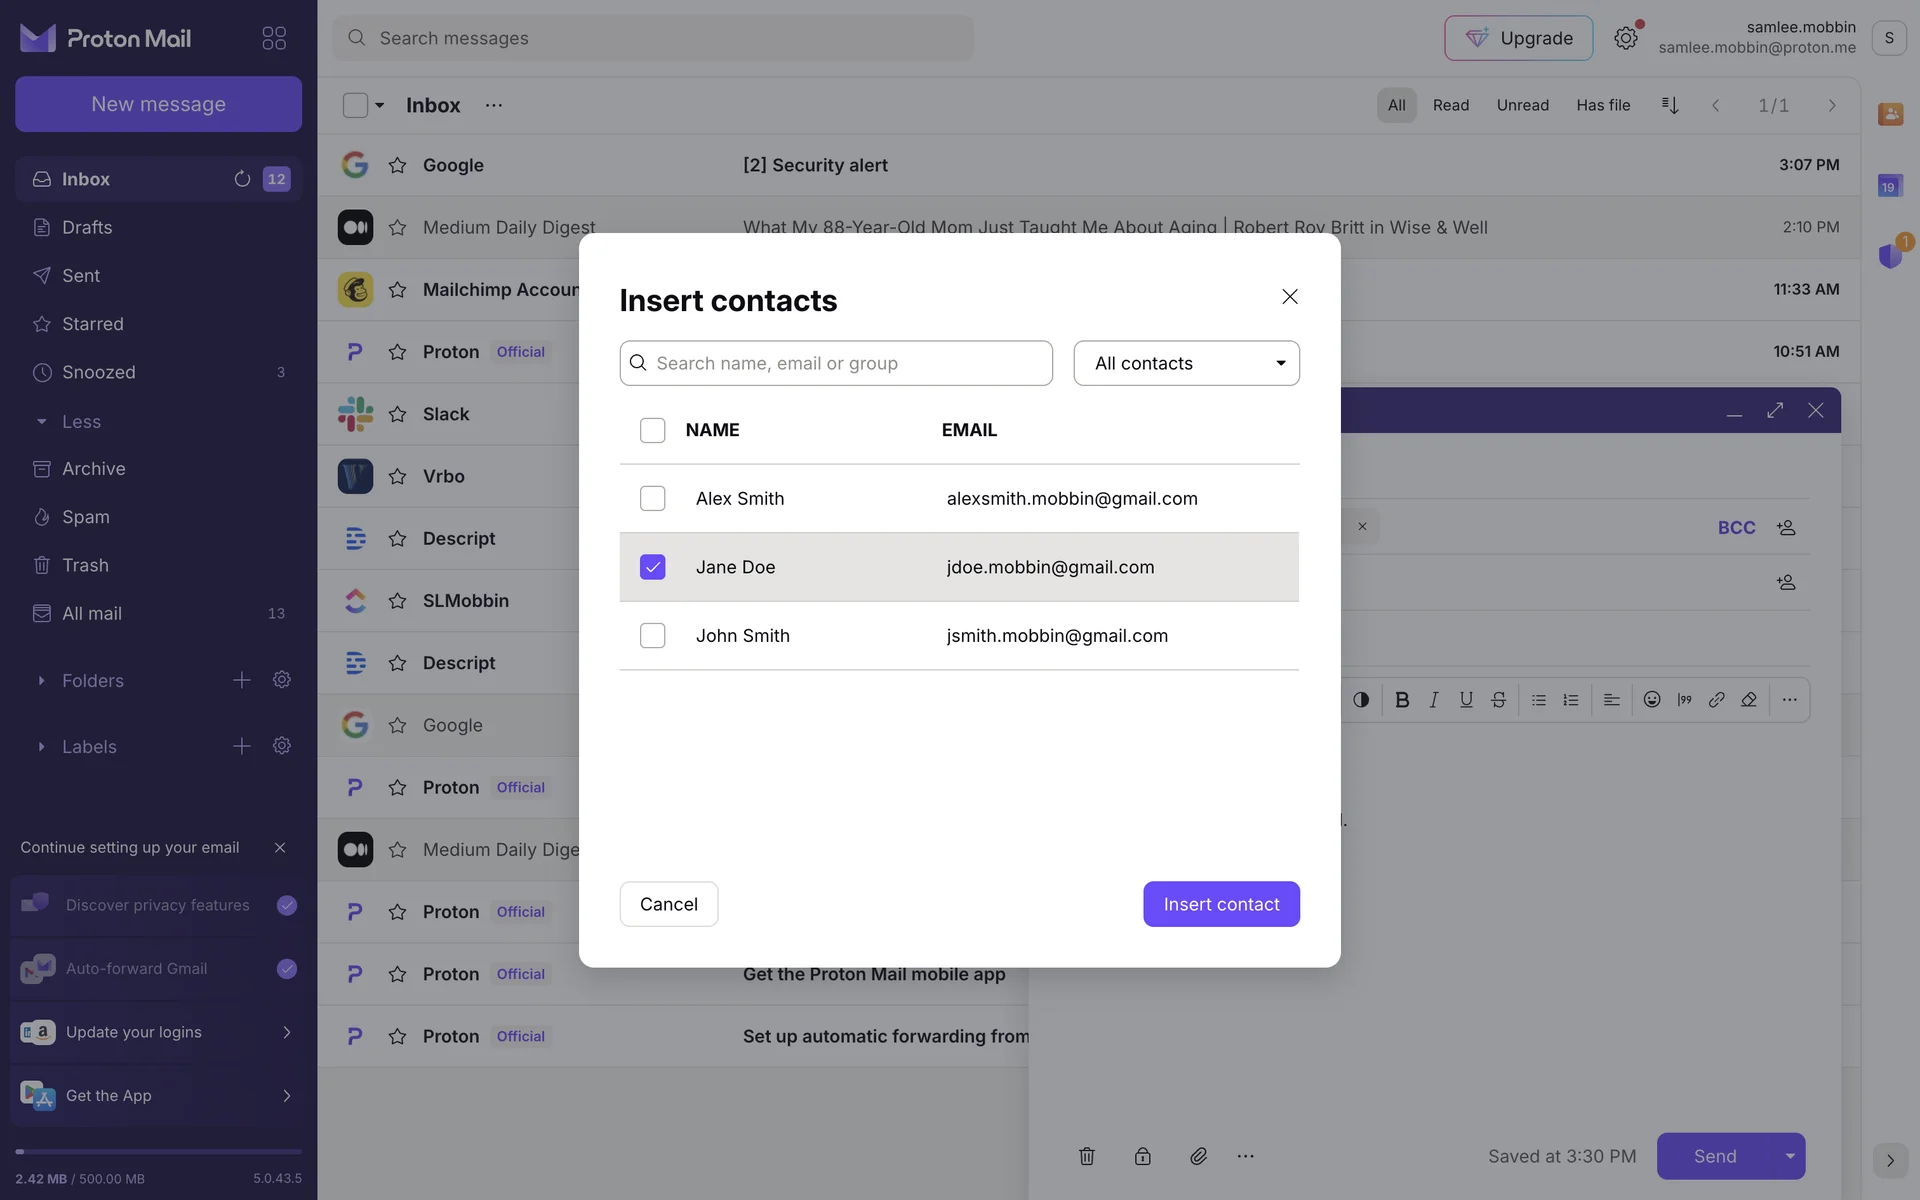Open the Drafts folder in sidebar
The image size is (1920, 1200).
tap(87, 227)
